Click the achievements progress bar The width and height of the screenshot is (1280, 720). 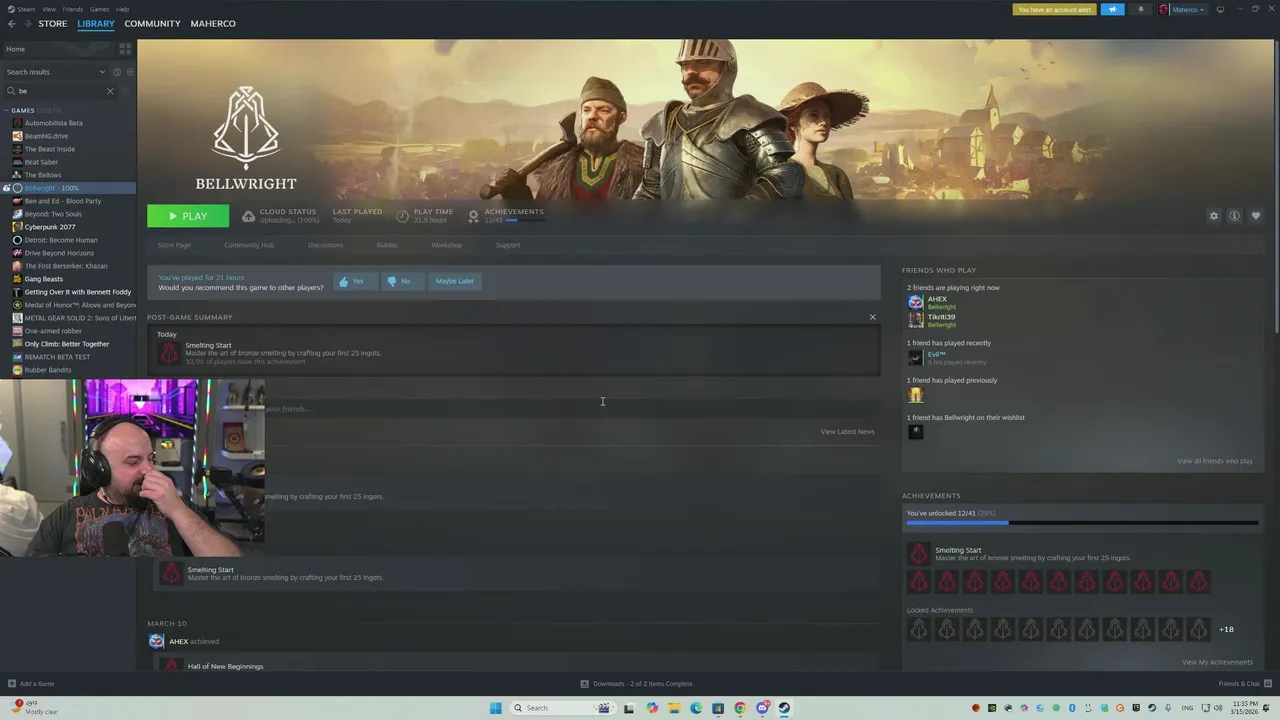pyautogui.click(x=1082, y=523)
